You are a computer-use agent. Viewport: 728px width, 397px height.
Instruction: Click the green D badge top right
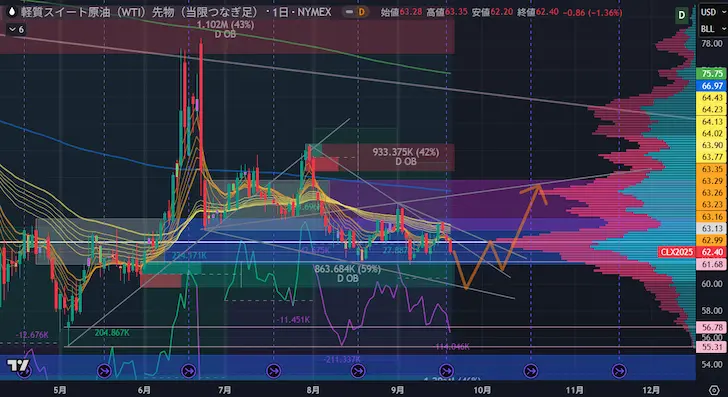[681, 15]
